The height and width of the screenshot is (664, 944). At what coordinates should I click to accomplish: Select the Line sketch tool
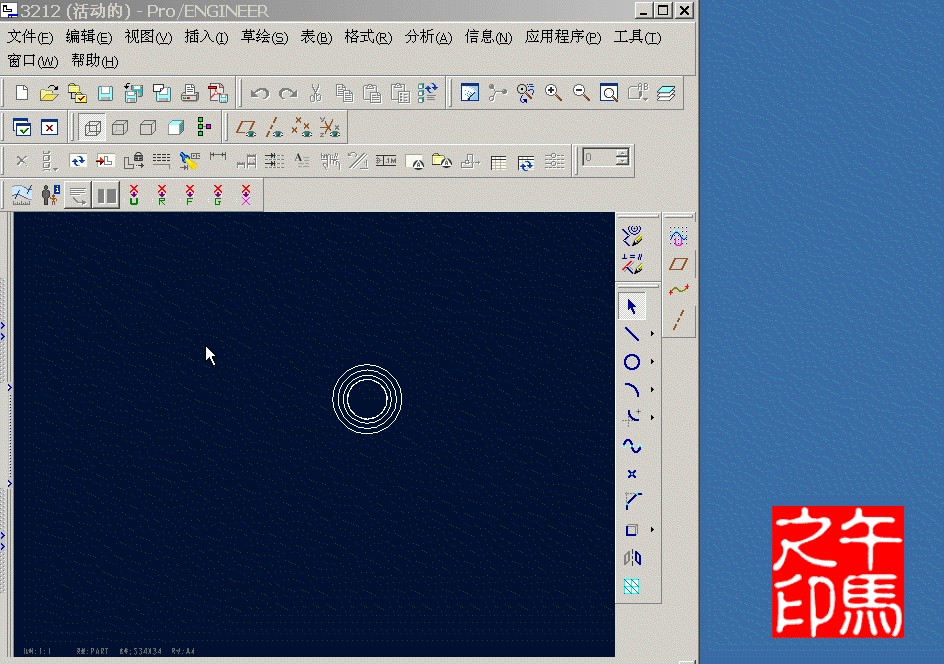pyautogui.click(x=632, y=334)
